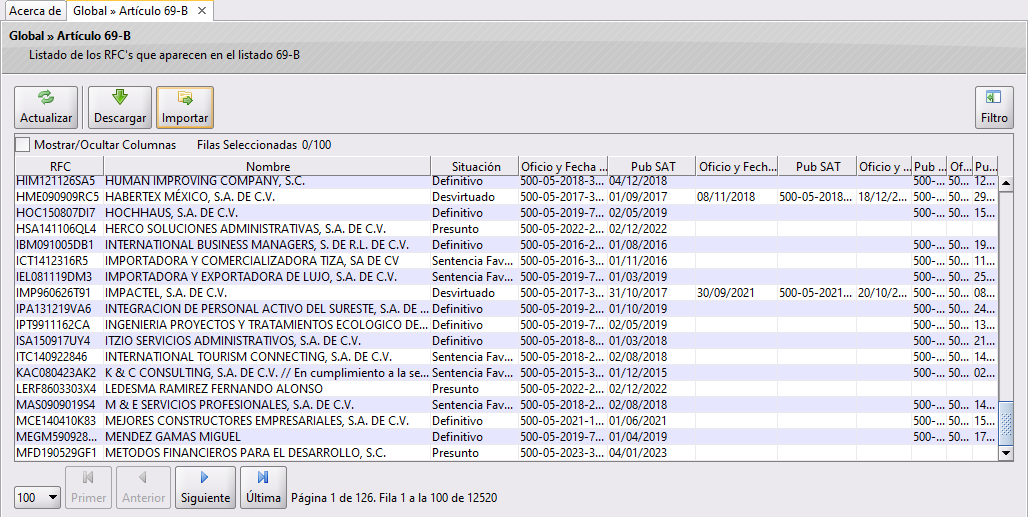Sort by the Situación column header
1028x517 pixels.
click(x=475, y=166)
